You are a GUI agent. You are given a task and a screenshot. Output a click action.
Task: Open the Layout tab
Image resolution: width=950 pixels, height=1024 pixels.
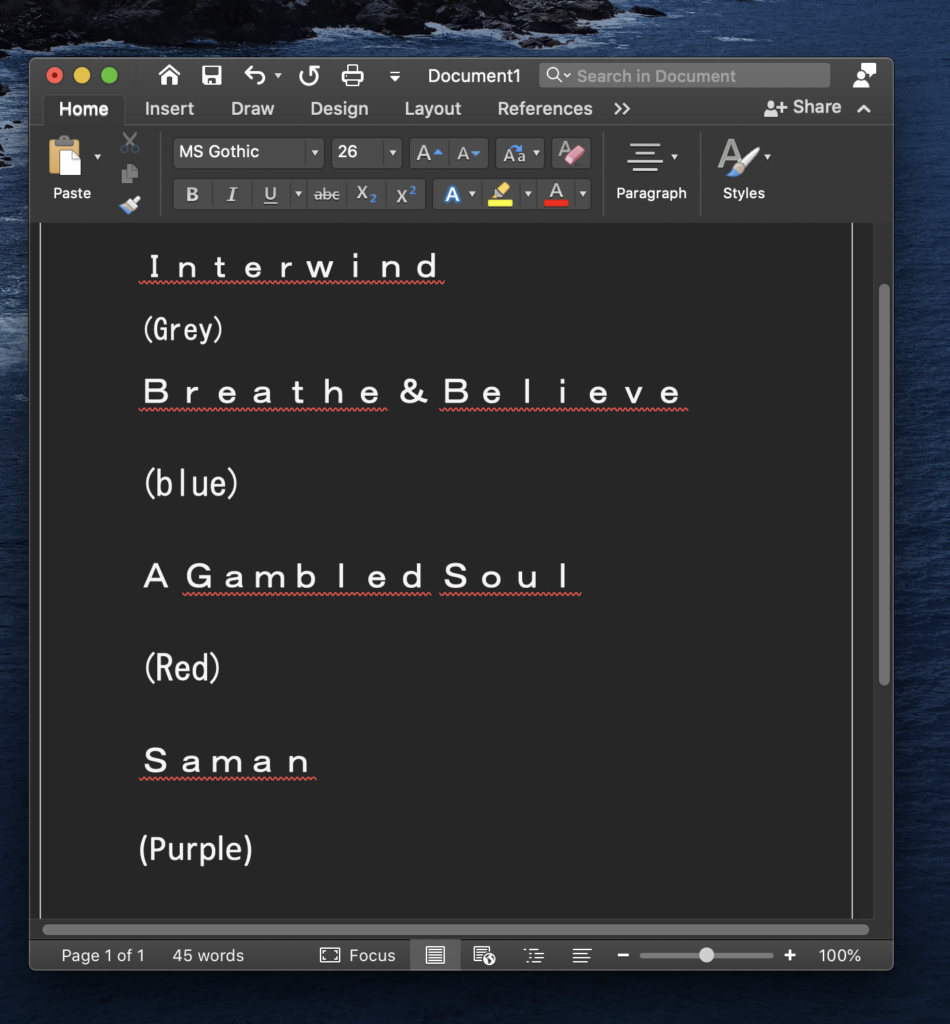[432, 109]
